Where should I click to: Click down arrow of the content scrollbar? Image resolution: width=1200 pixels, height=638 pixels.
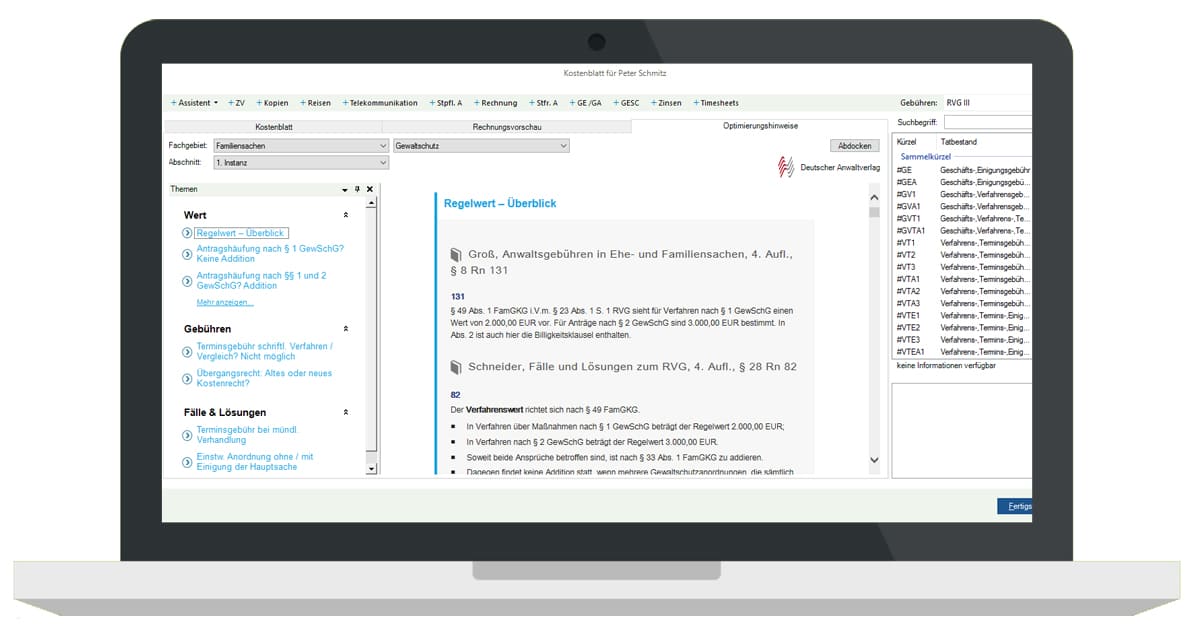click(874, 460)
